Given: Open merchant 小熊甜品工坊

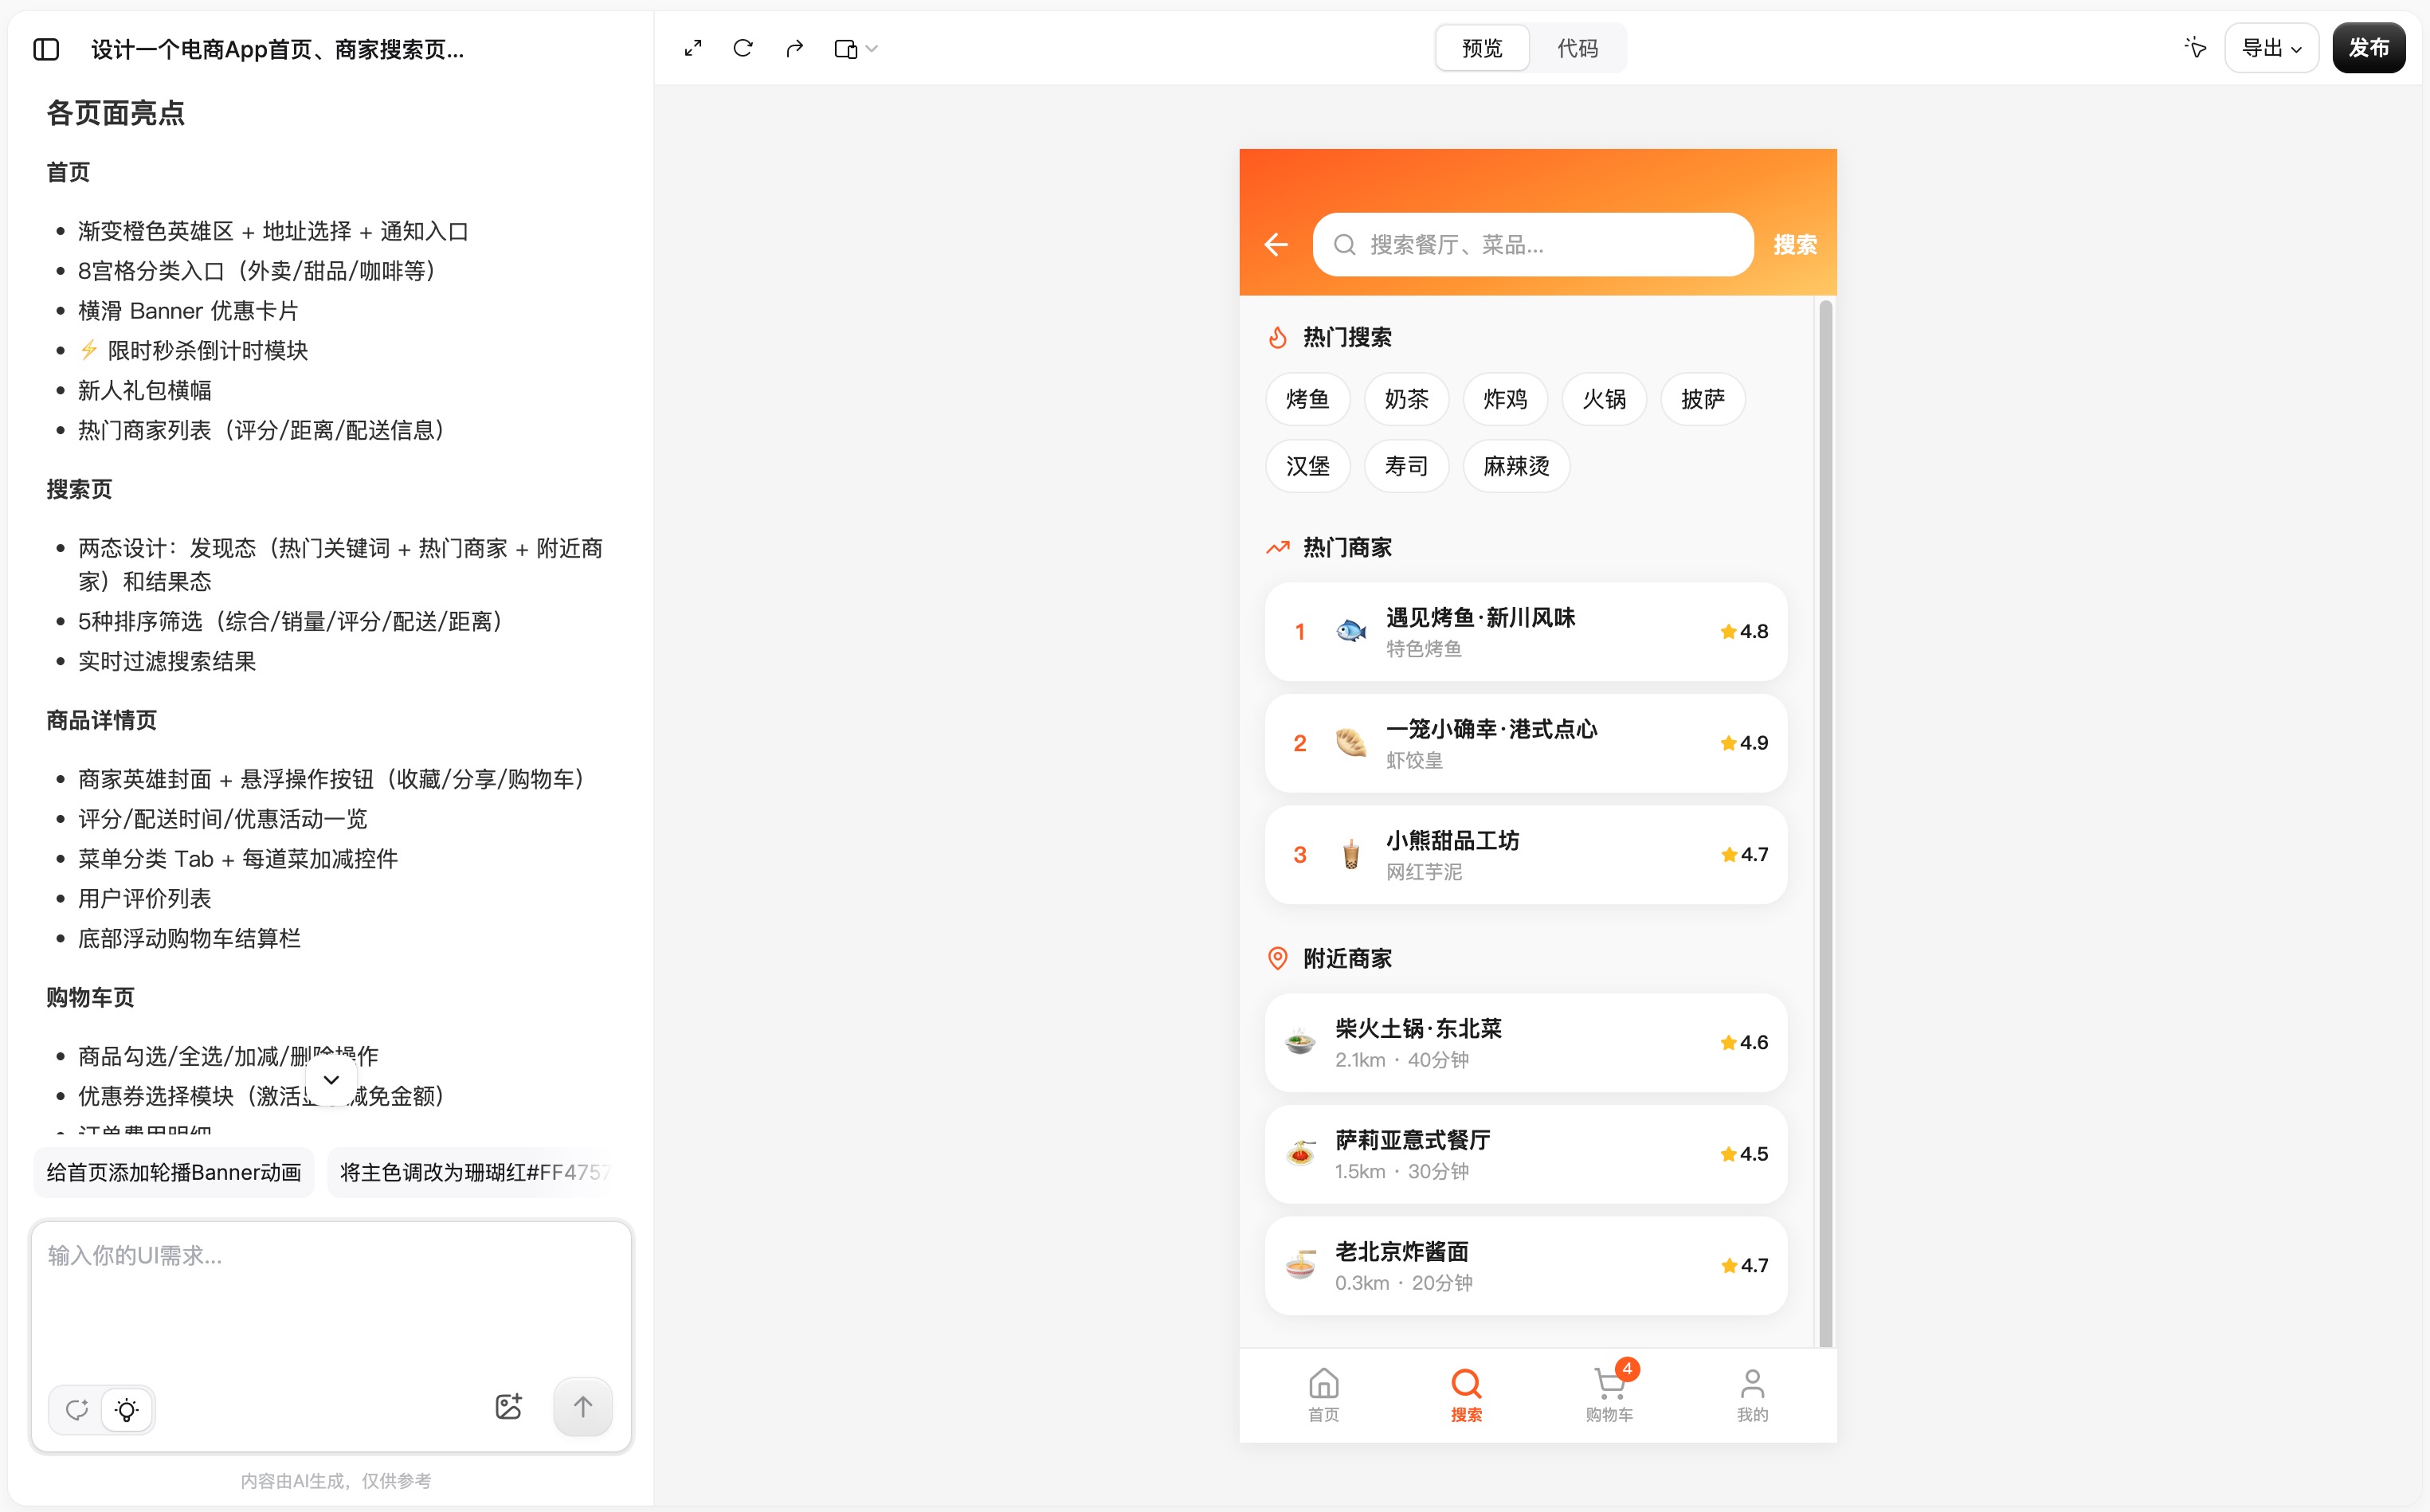Looking at the screenshot, I should [x=1525, y=855].
